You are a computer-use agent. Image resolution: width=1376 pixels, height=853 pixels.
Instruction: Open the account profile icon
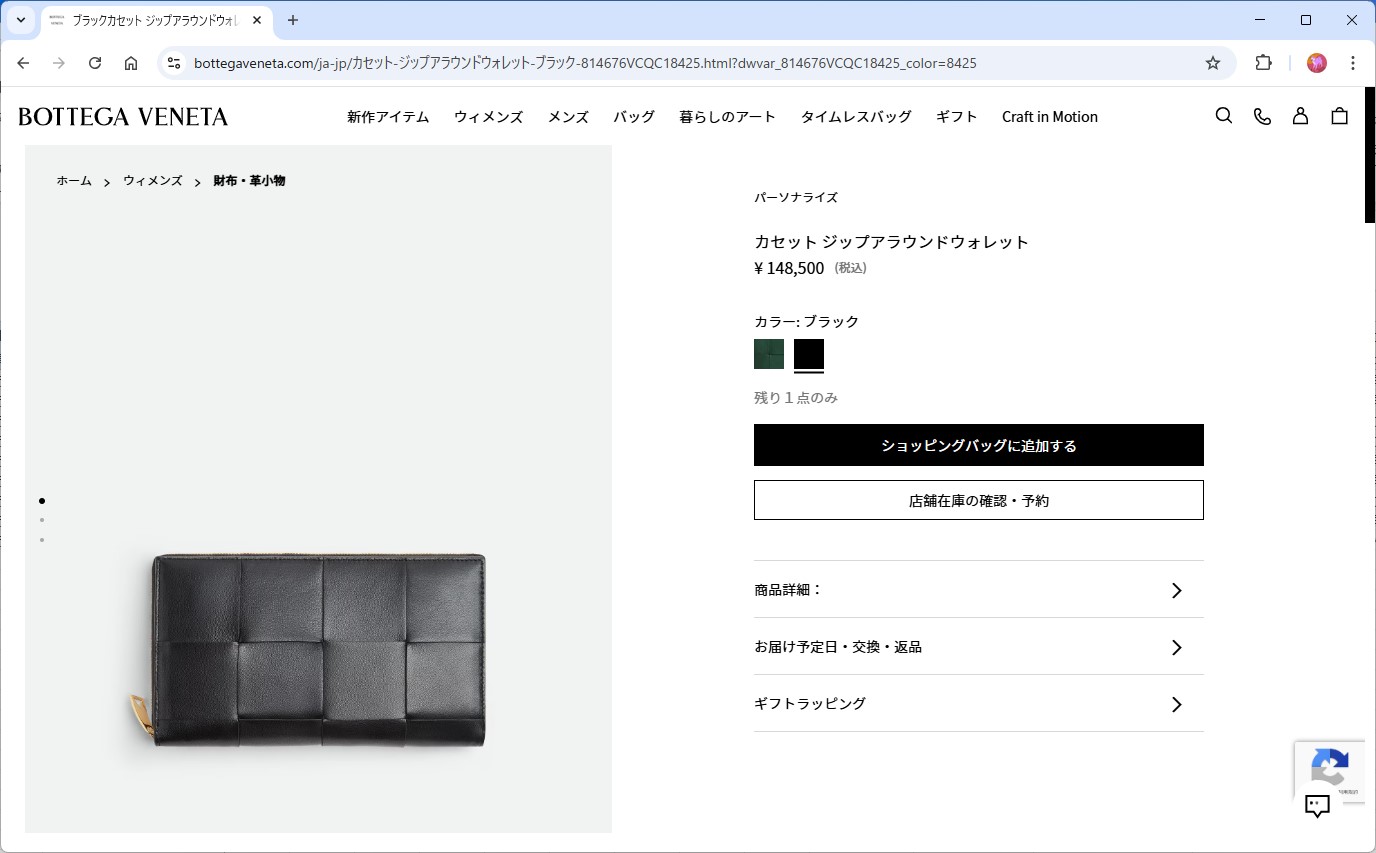click(1300, 116)
